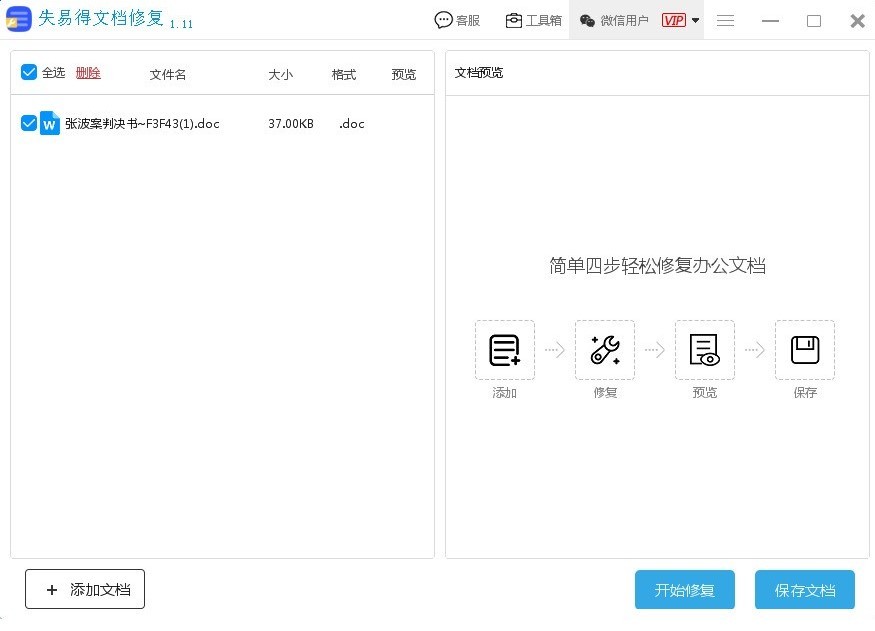Click the 文档预览 panel title
Viewport: 875px width, 631px height.
(x=479, y=73)
